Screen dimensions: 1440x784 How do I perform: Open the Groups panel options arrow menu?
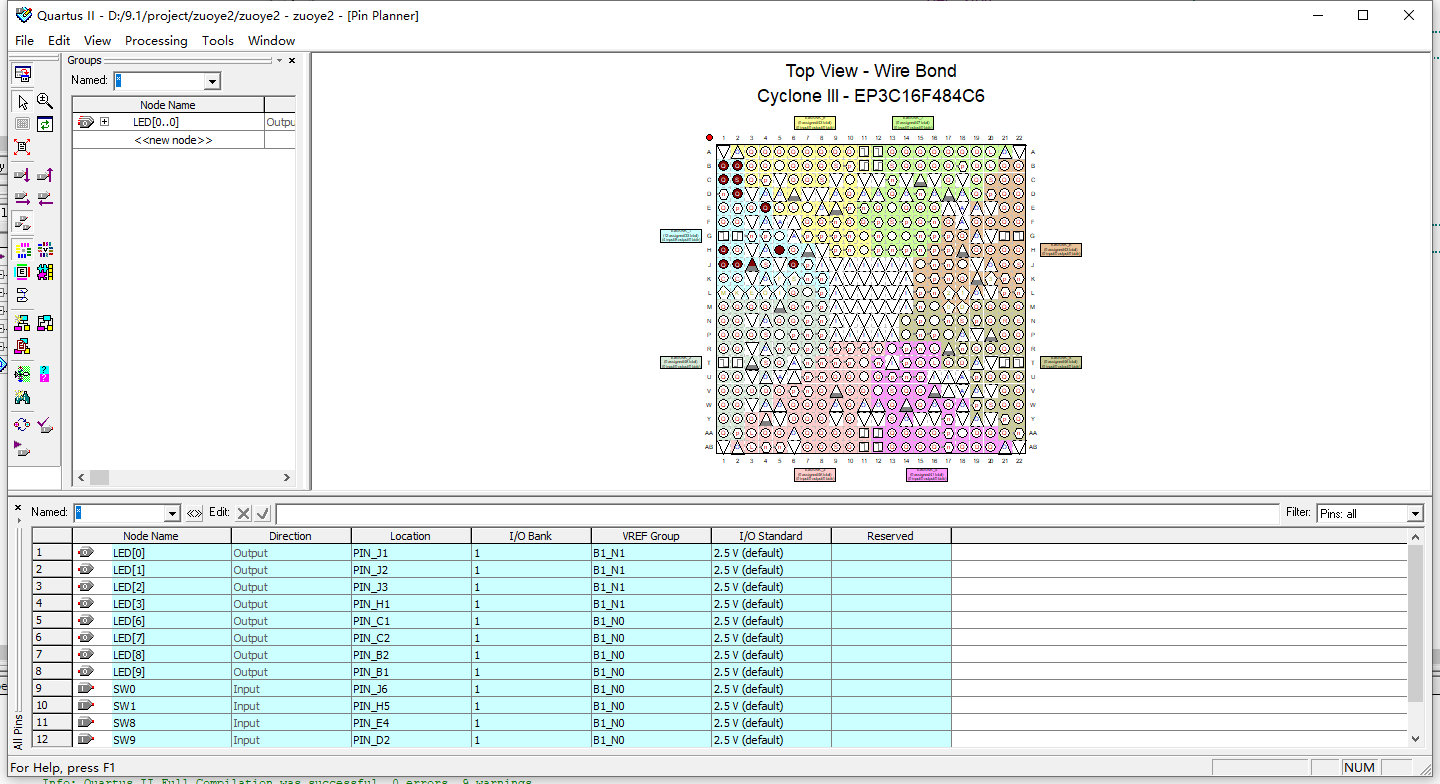pos(279,61)
